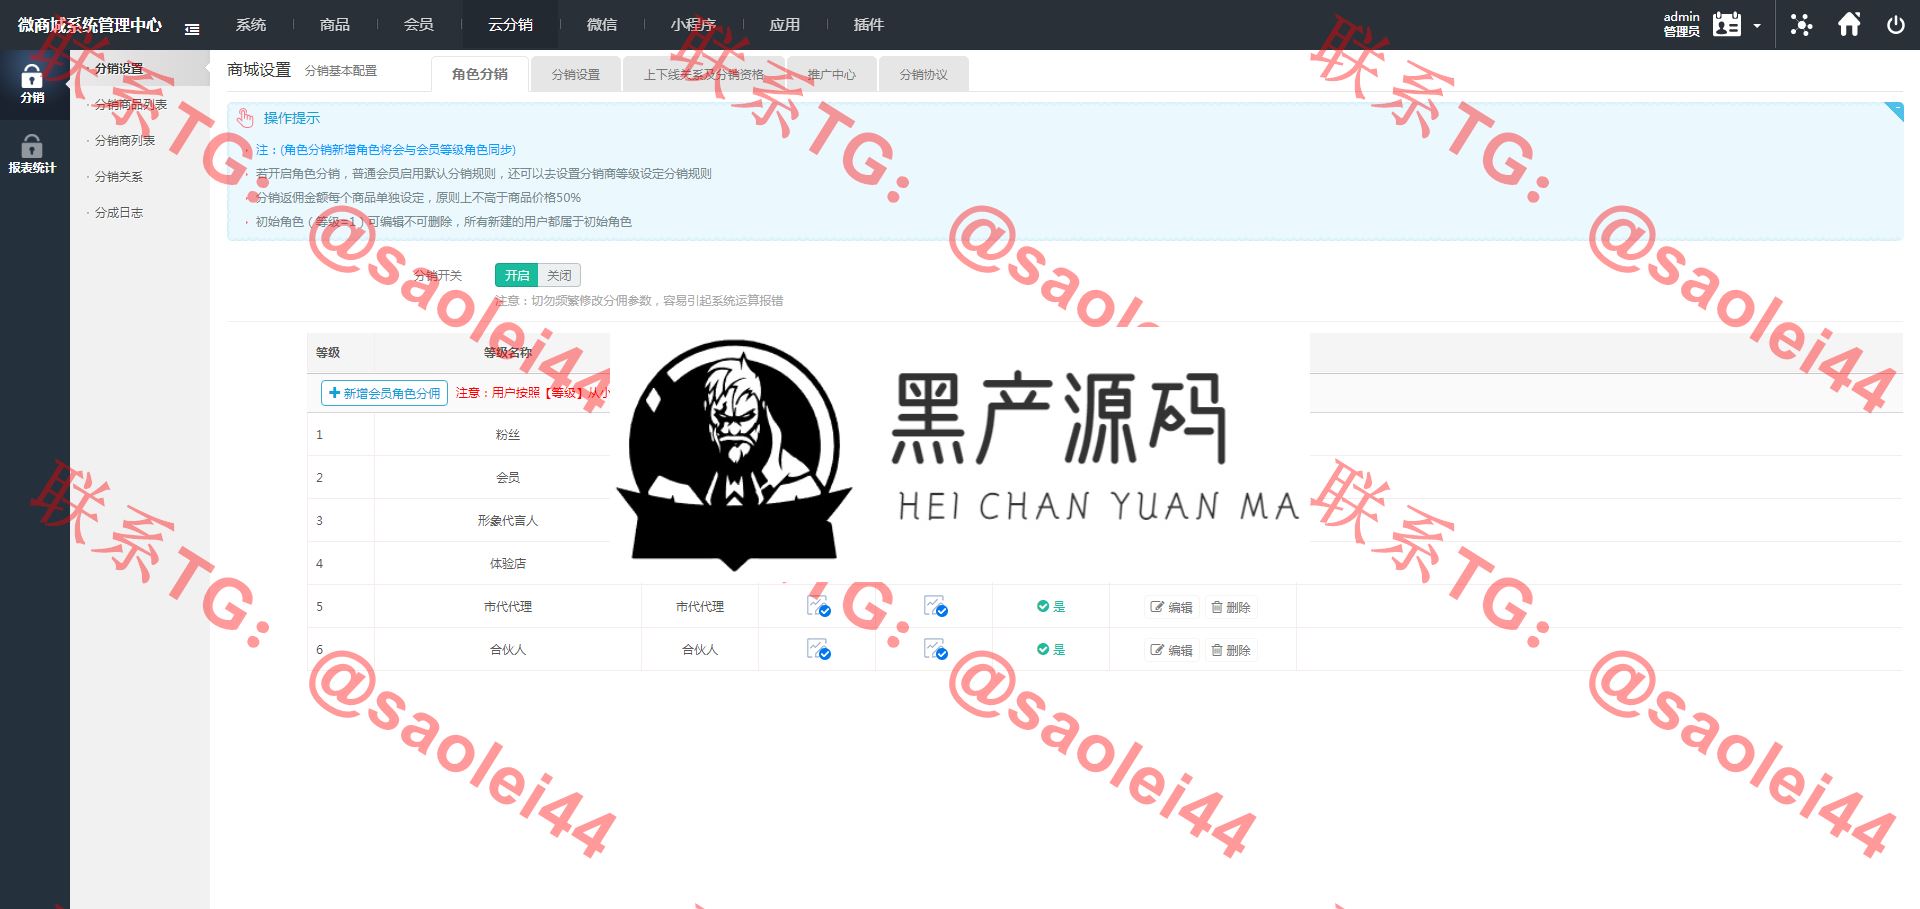
Task: Click the 体验店 level name cell
Action: (508, 564)
